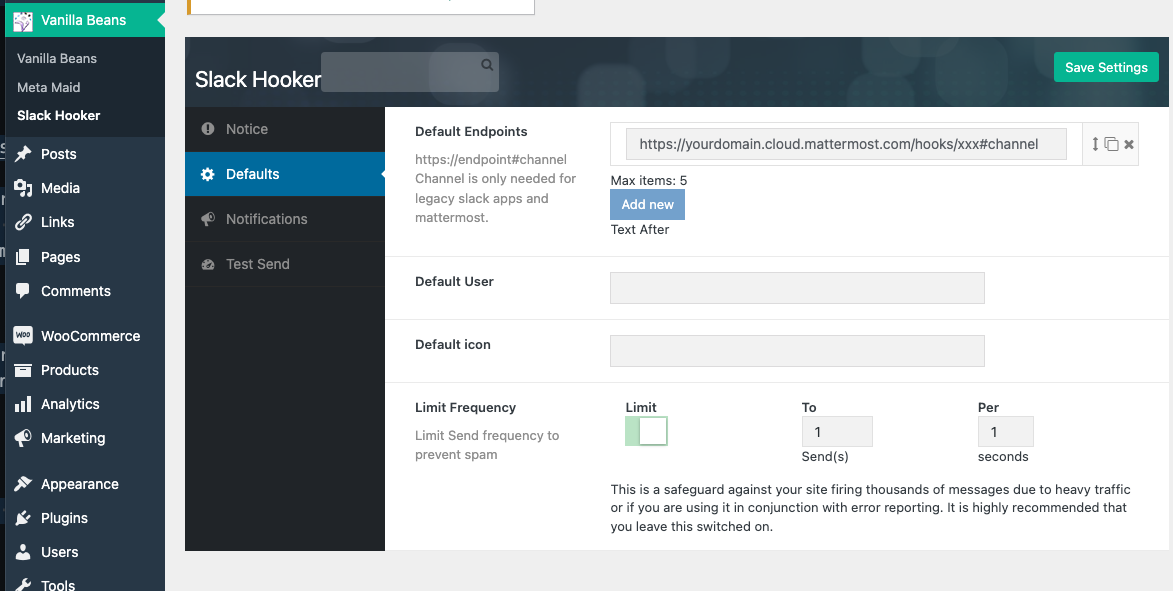Click the 'Limit Frequency' label
The height and width of the screenshot is (591, 1173).
465,408
